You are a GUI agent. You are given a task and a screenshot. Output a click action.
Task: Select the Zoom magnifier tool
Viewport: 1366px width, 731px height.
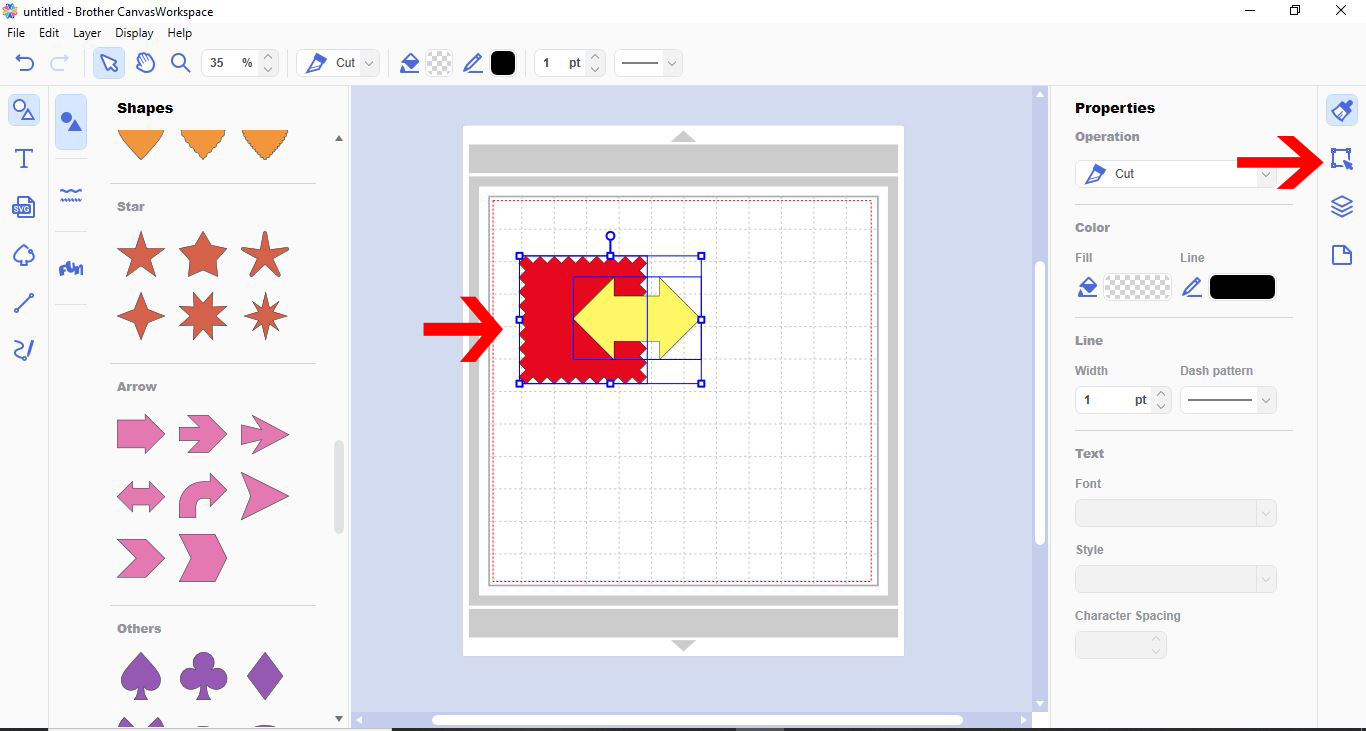[181, 62]
